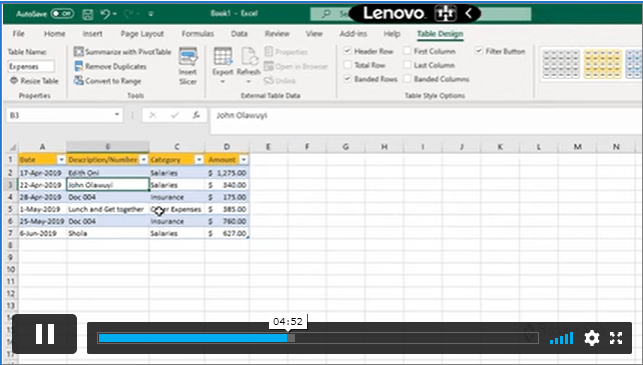Enter fullscreen with the expand icon
The height and width of the screenshot is (365, 643).
tap(616, 338)
